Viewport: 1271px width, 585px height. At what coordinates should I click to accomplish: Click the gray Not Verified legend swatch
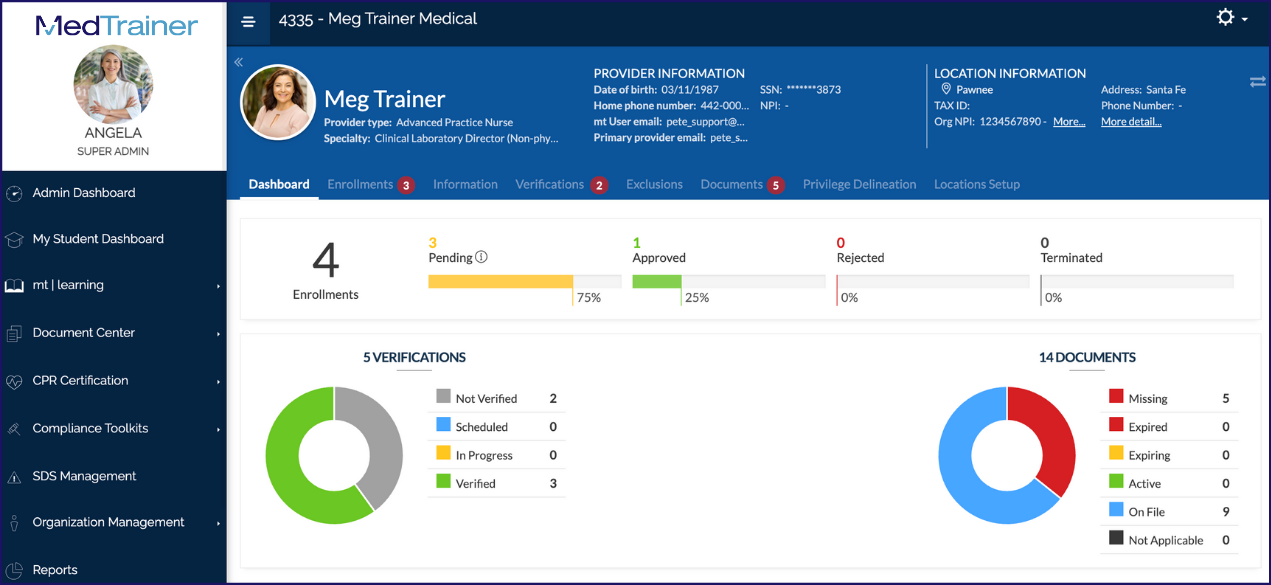(443, 397)
